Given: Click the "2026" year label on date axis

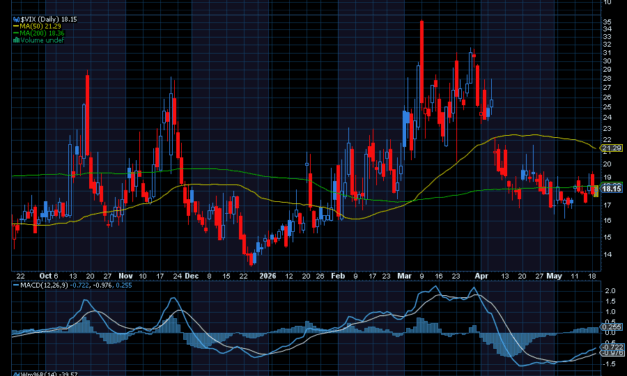Looking at the screenshot, I should 268,276.
